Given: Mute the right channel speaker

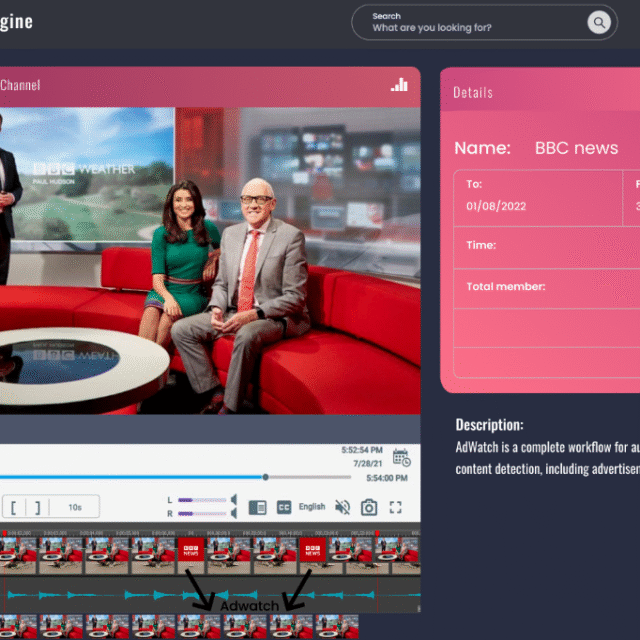Looking at the screenshot, I should (x=234, y=513).
